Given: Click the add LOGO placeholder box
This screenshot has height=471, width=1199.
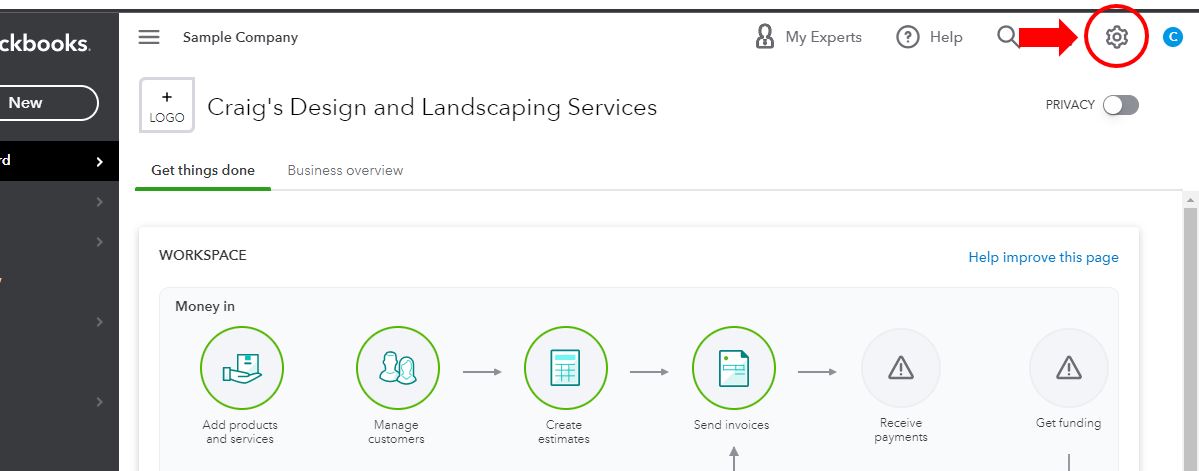Looking at the screenshot, I should coord(167,106).
